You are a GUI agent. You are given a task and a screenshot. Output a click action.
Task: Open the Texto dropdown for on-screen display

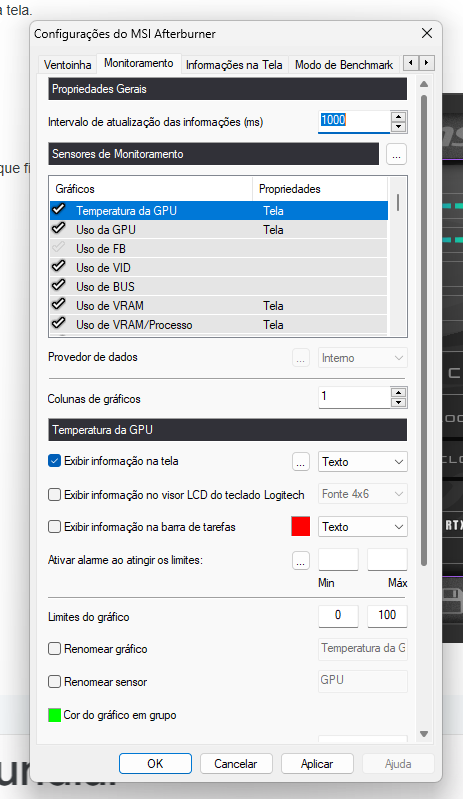pyautogui.click(x=363, y=462)
